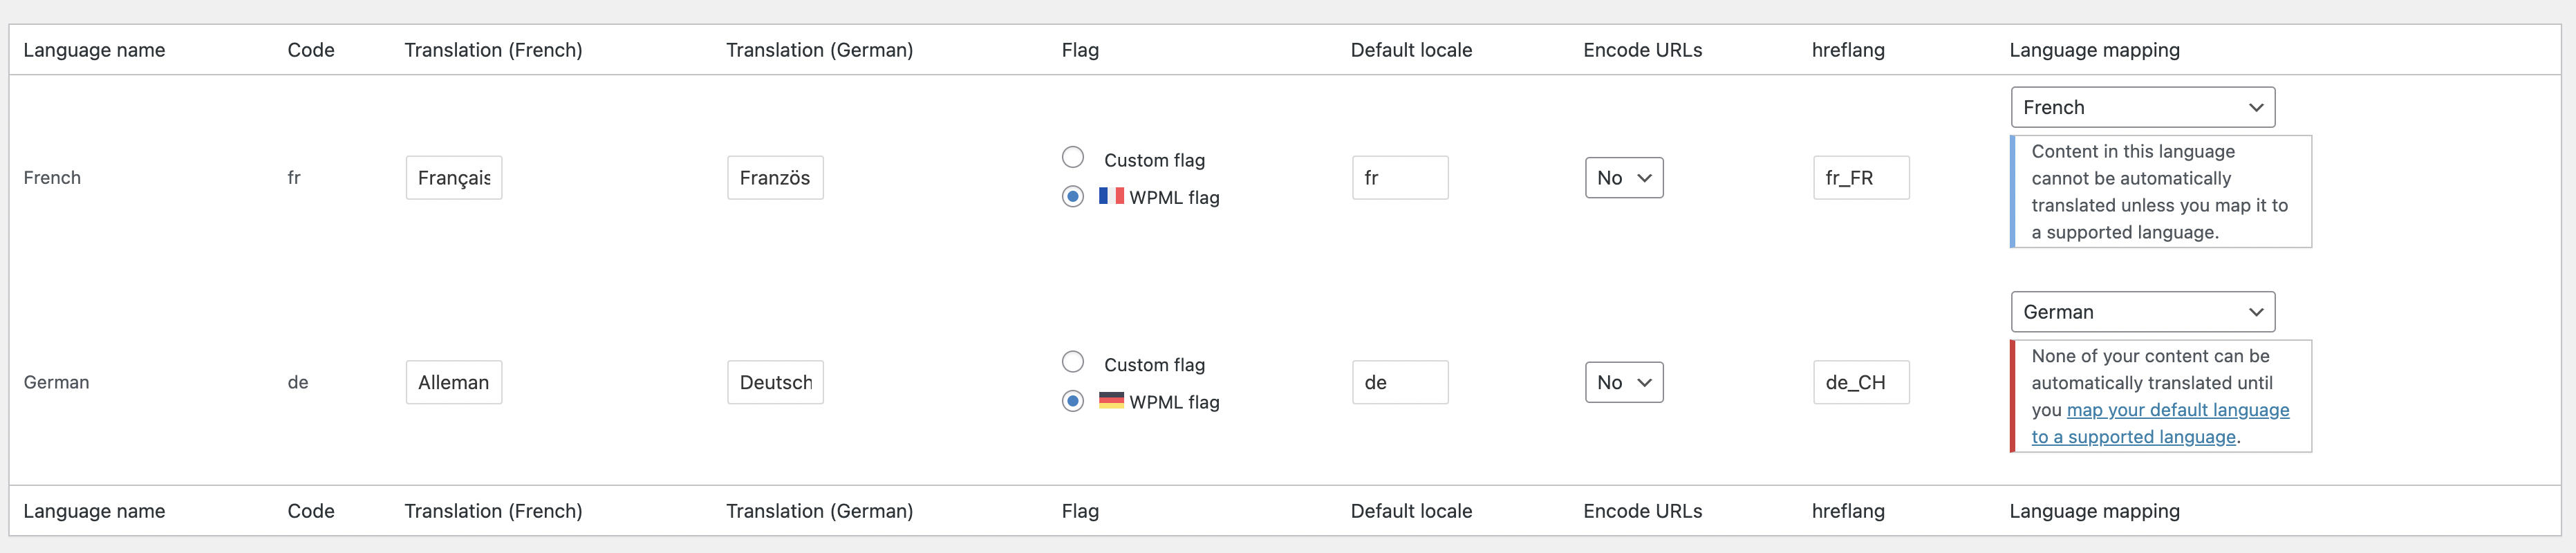
Task: Click top Default locale column header
Action: coord(1411,50)
